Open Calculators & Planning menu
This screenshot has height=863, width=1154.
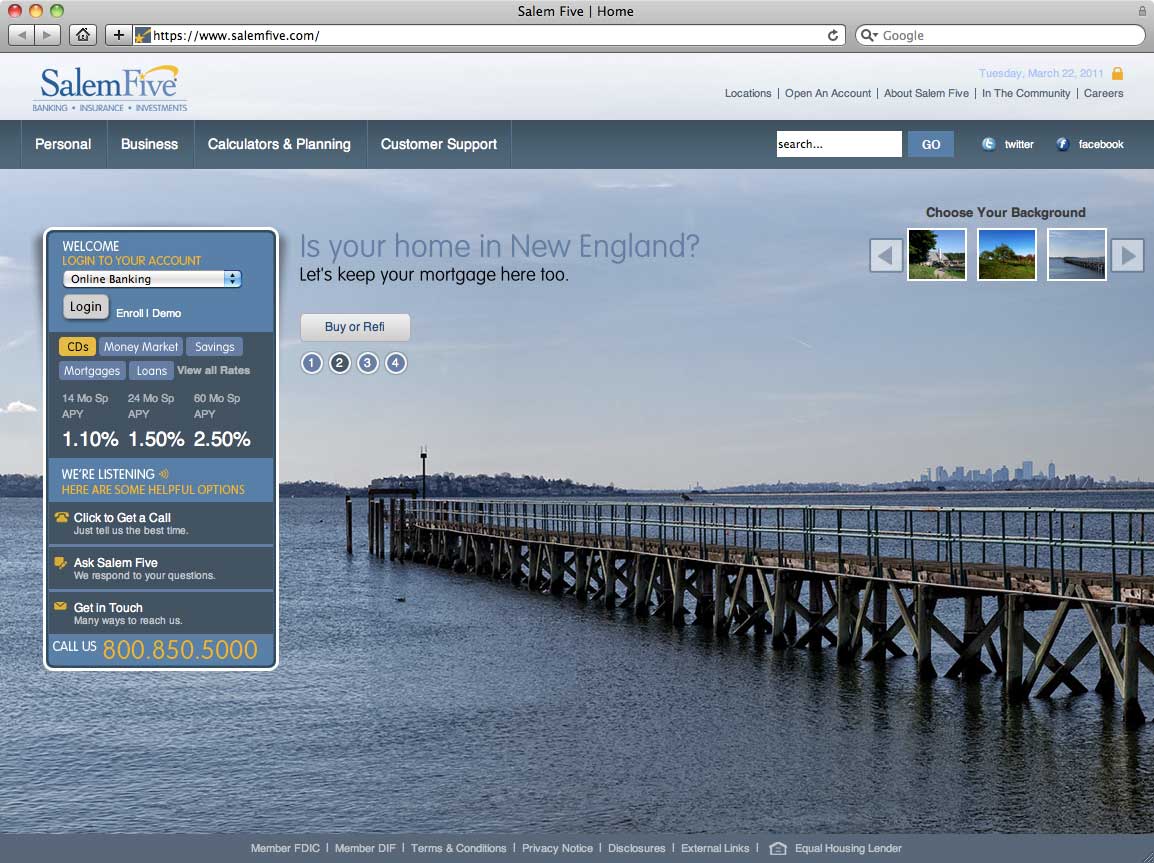point(279,144)
